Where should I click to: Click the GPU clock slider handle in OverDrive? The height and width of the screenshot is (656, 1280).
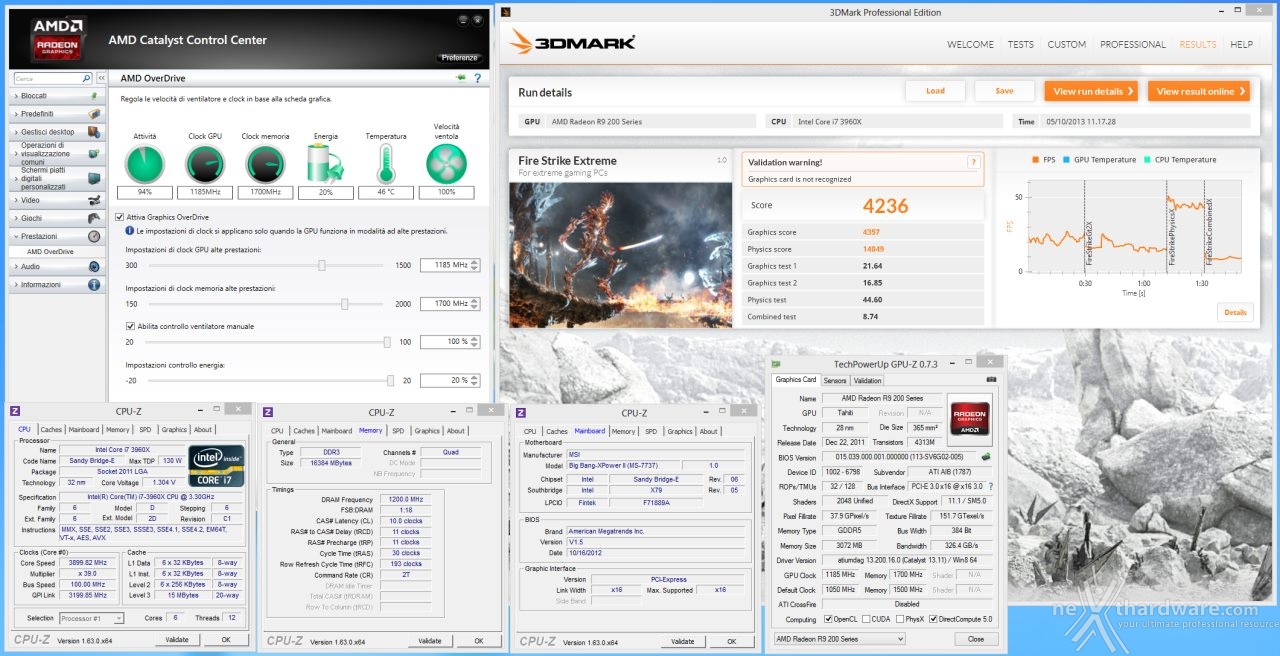coord(322,265)
